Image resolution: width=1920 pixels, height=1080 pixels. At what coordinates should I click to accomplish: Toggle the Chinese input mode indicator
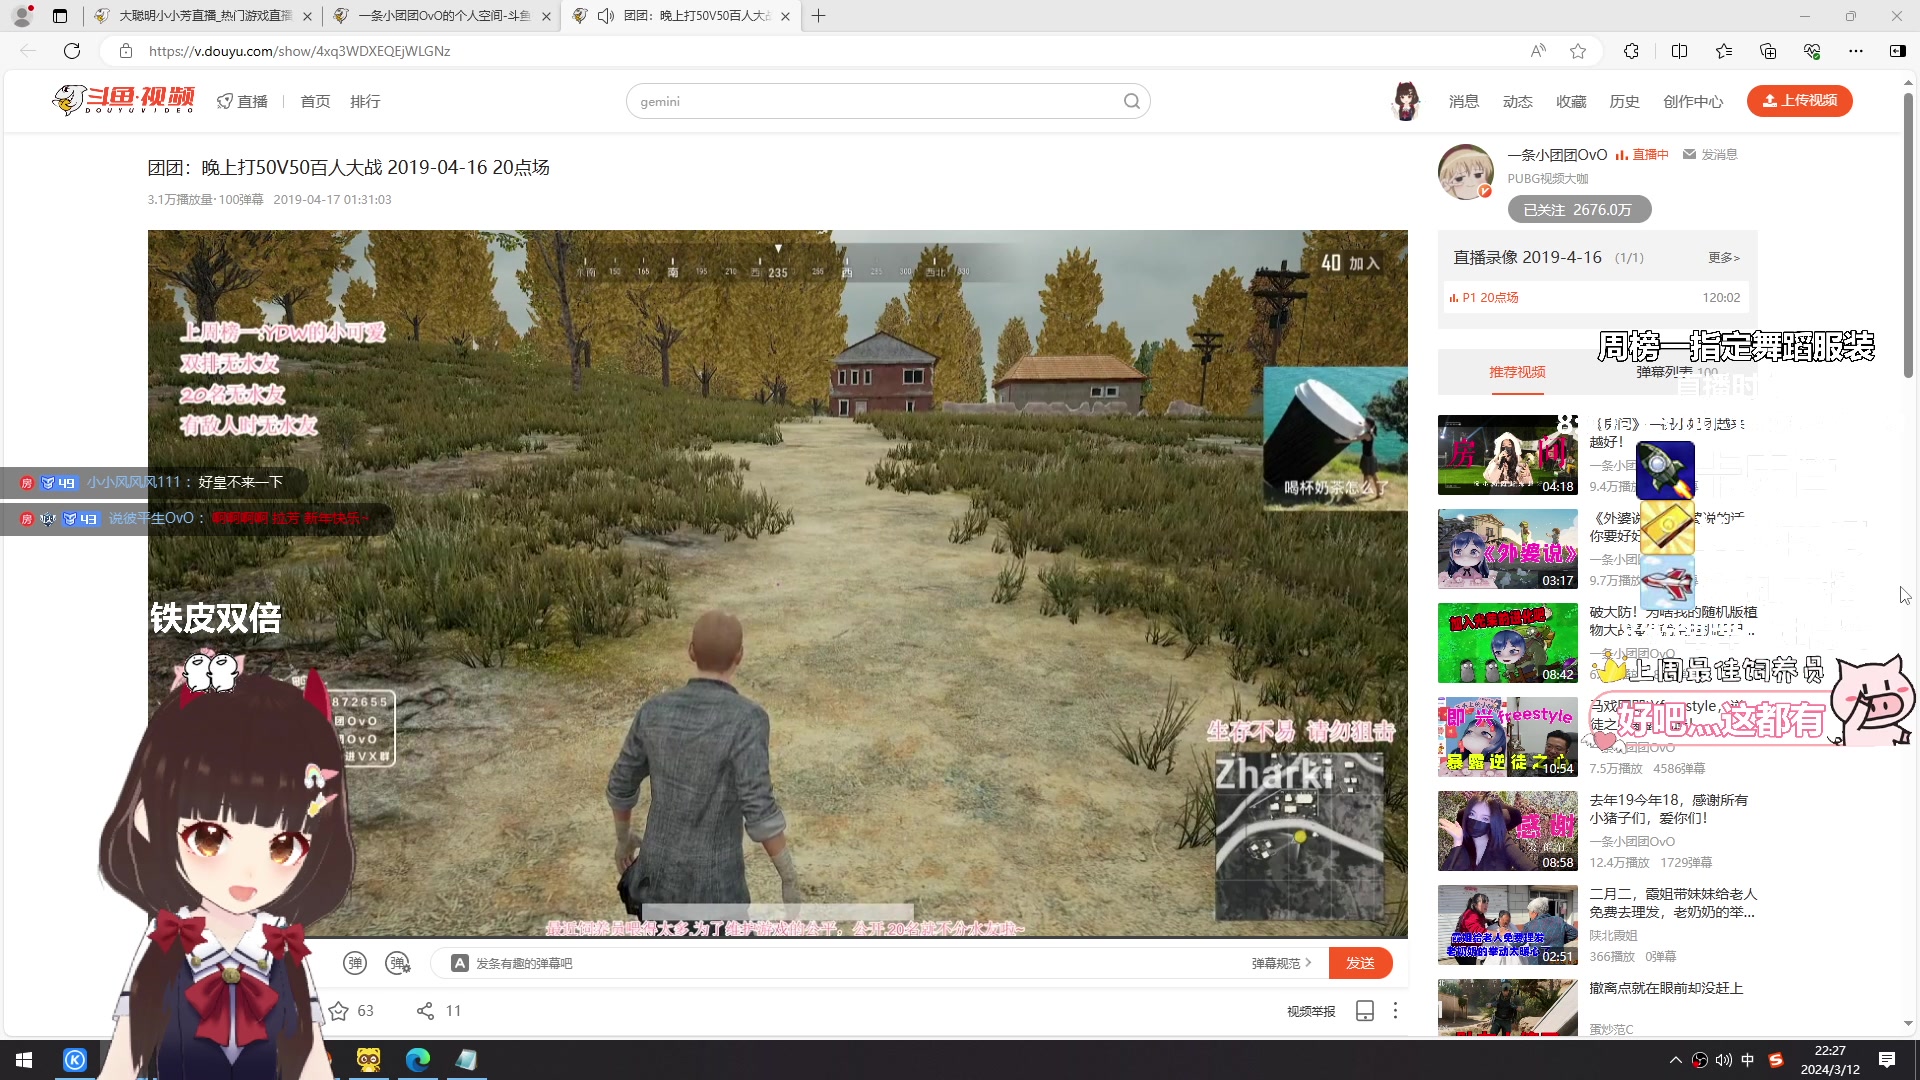click(1748, 1060)
